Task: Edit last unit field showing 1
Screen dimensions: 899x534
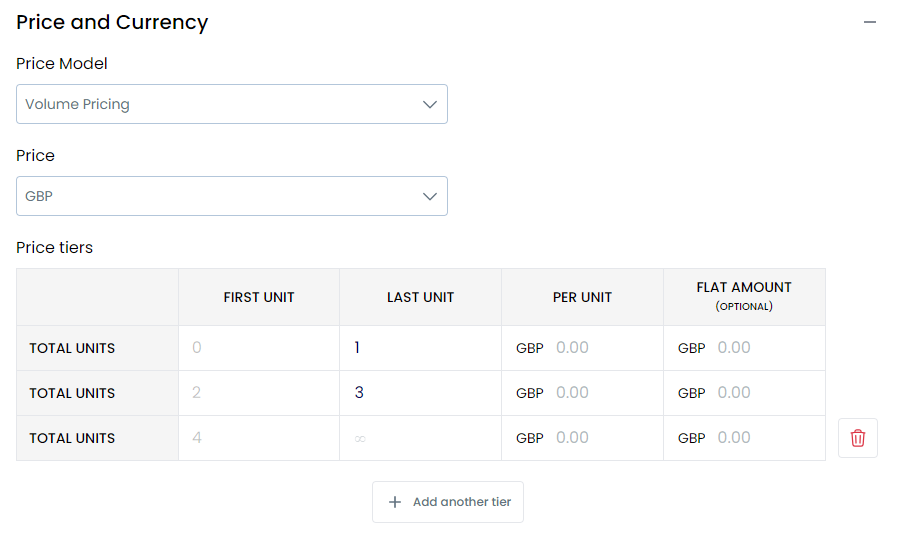Action: point(420,348)
